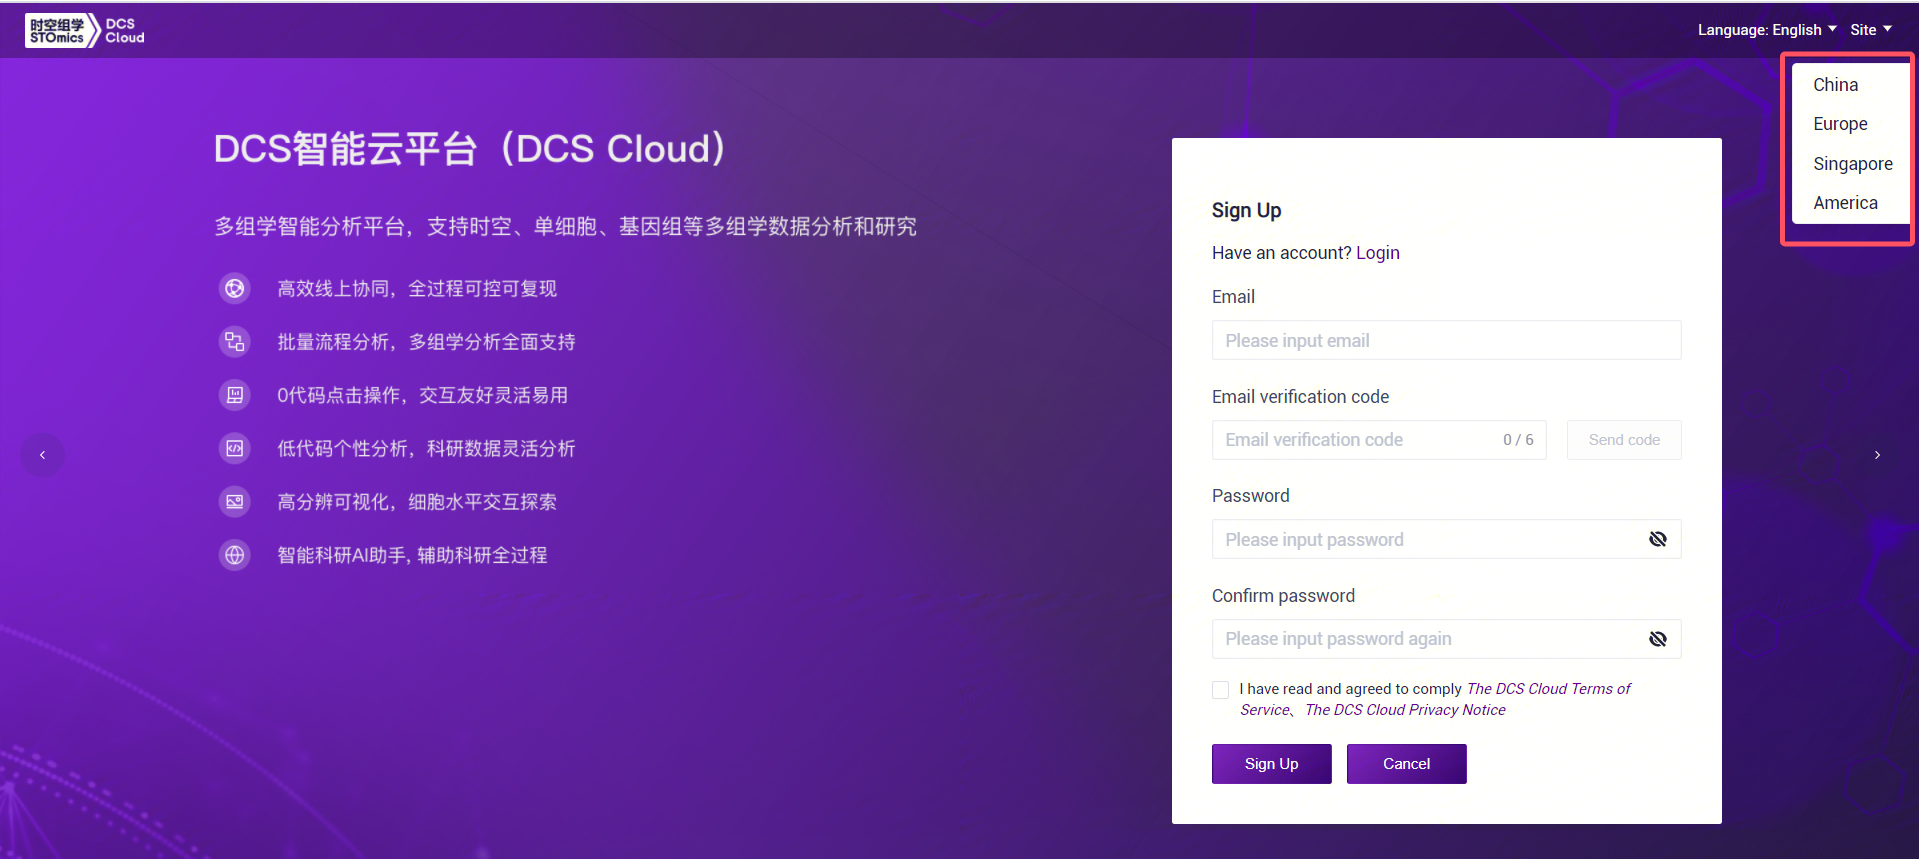Screen dimensions: 1919x859
Task: Click the Login link
Action: (x=1378, y=253)
